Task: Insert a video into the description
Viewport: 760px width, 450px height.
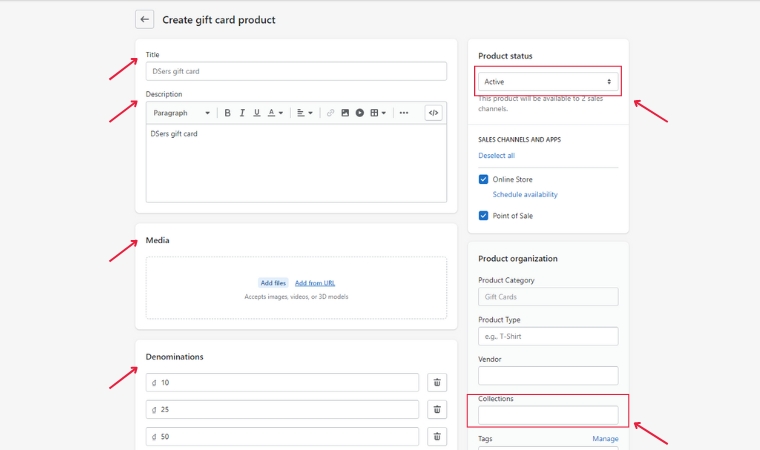Action: click(x=360, y=113)
